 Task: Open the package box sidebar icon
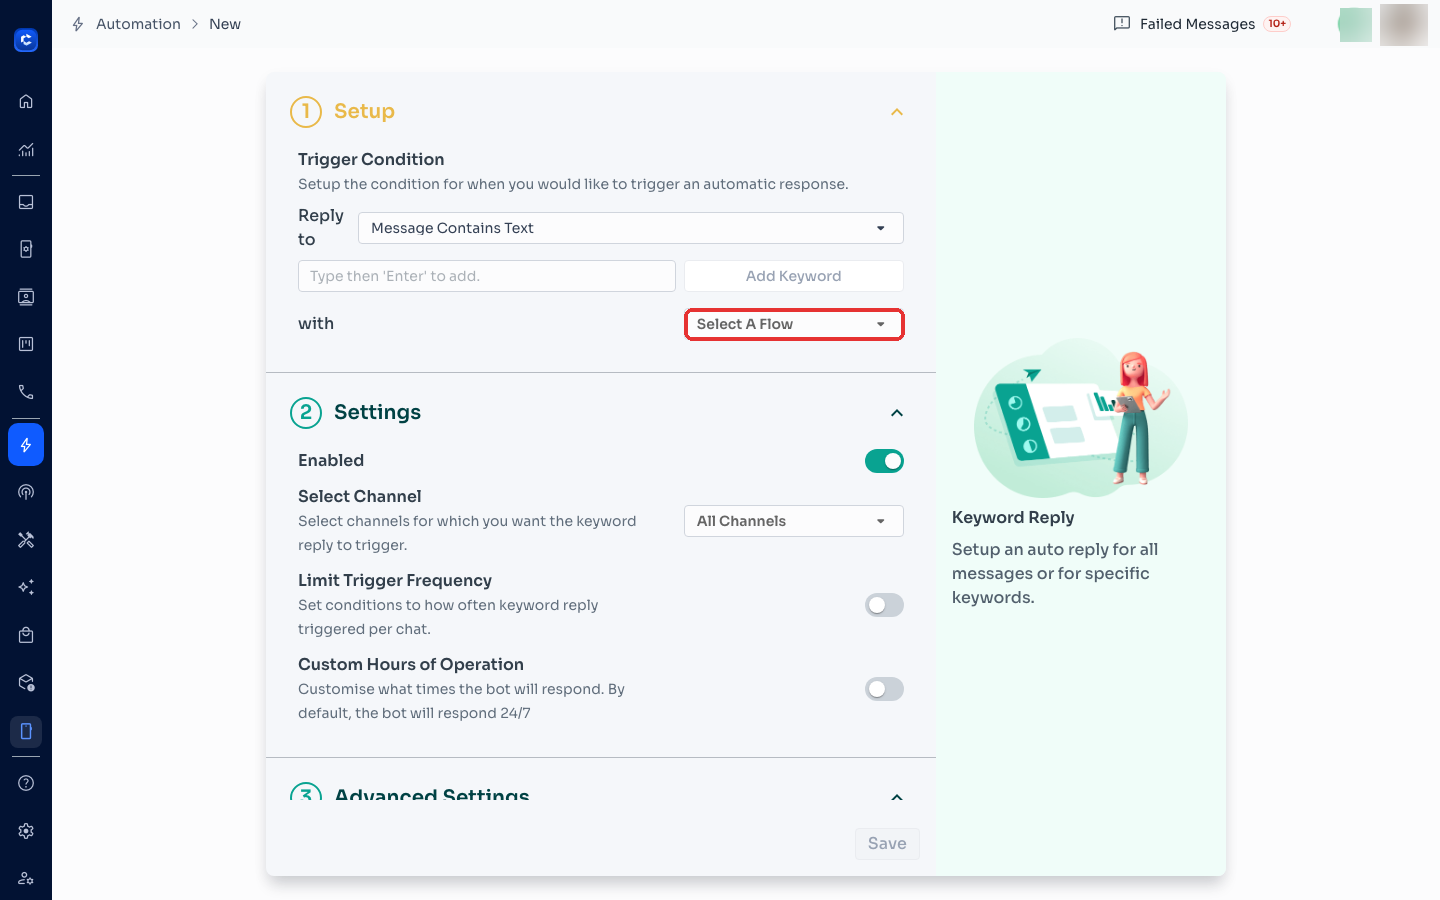pyautogui.click(x=26, y=683)
